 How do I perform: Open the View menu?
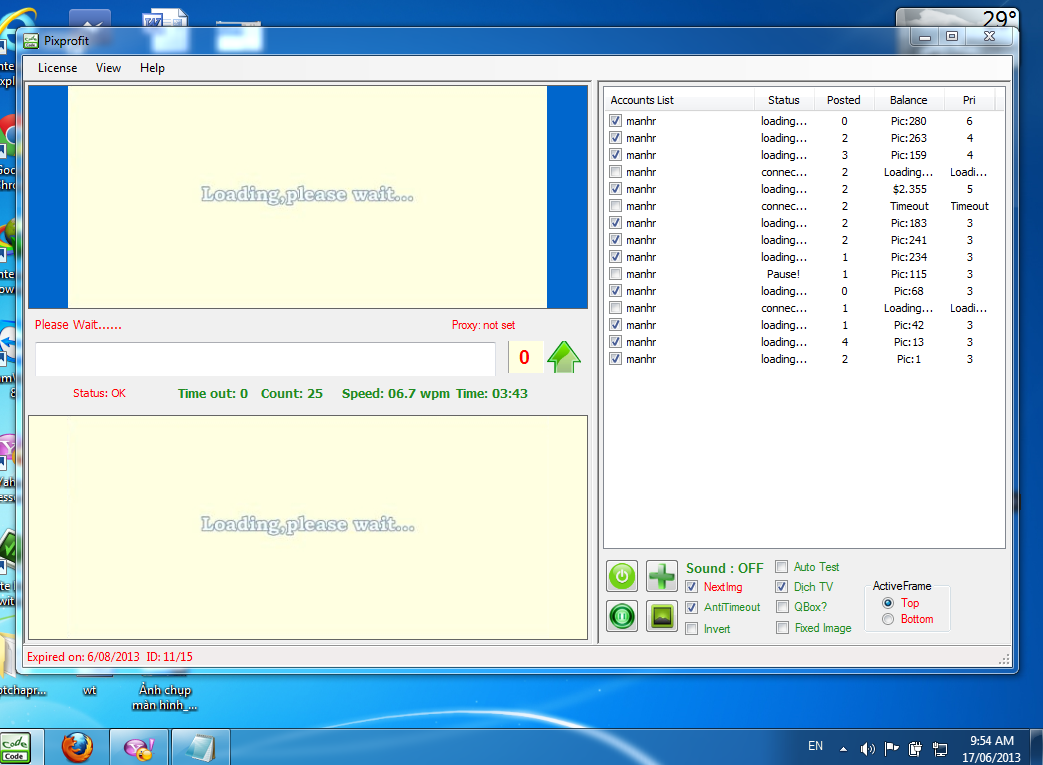point(108,68)
